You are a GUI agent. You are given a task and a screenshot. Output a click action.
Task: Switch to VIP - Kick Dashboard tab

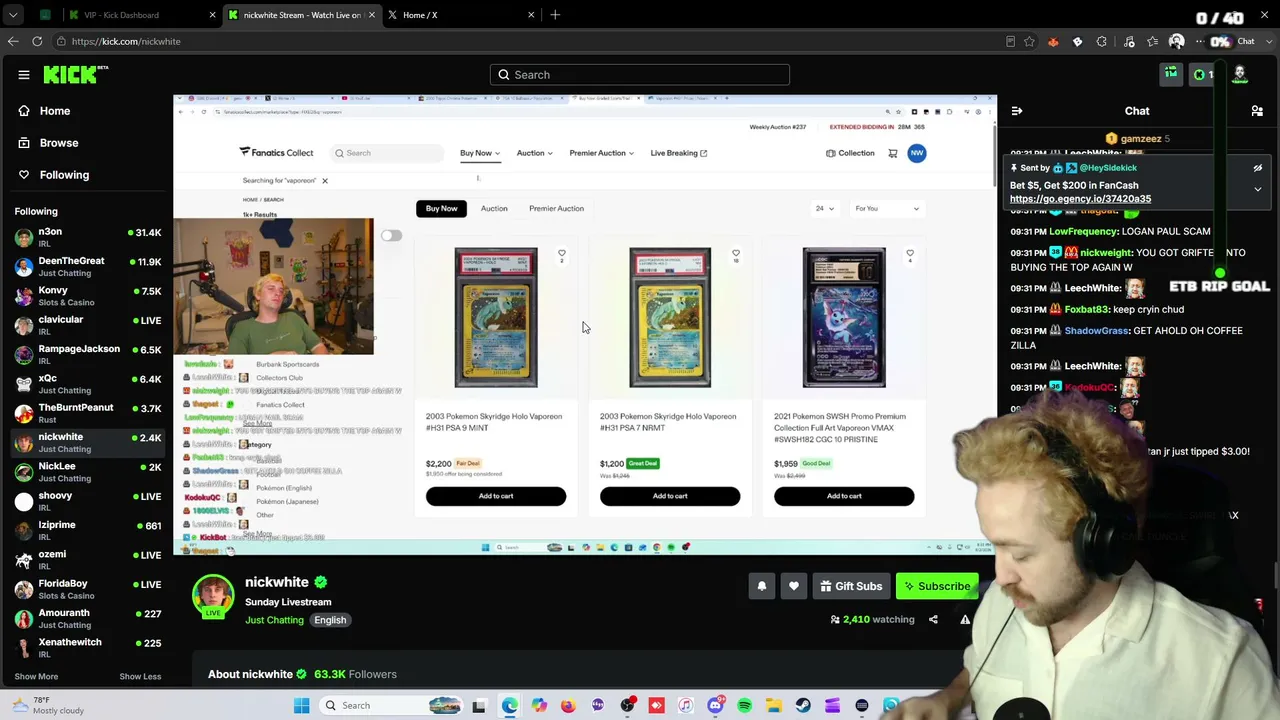tap(143, 15)
